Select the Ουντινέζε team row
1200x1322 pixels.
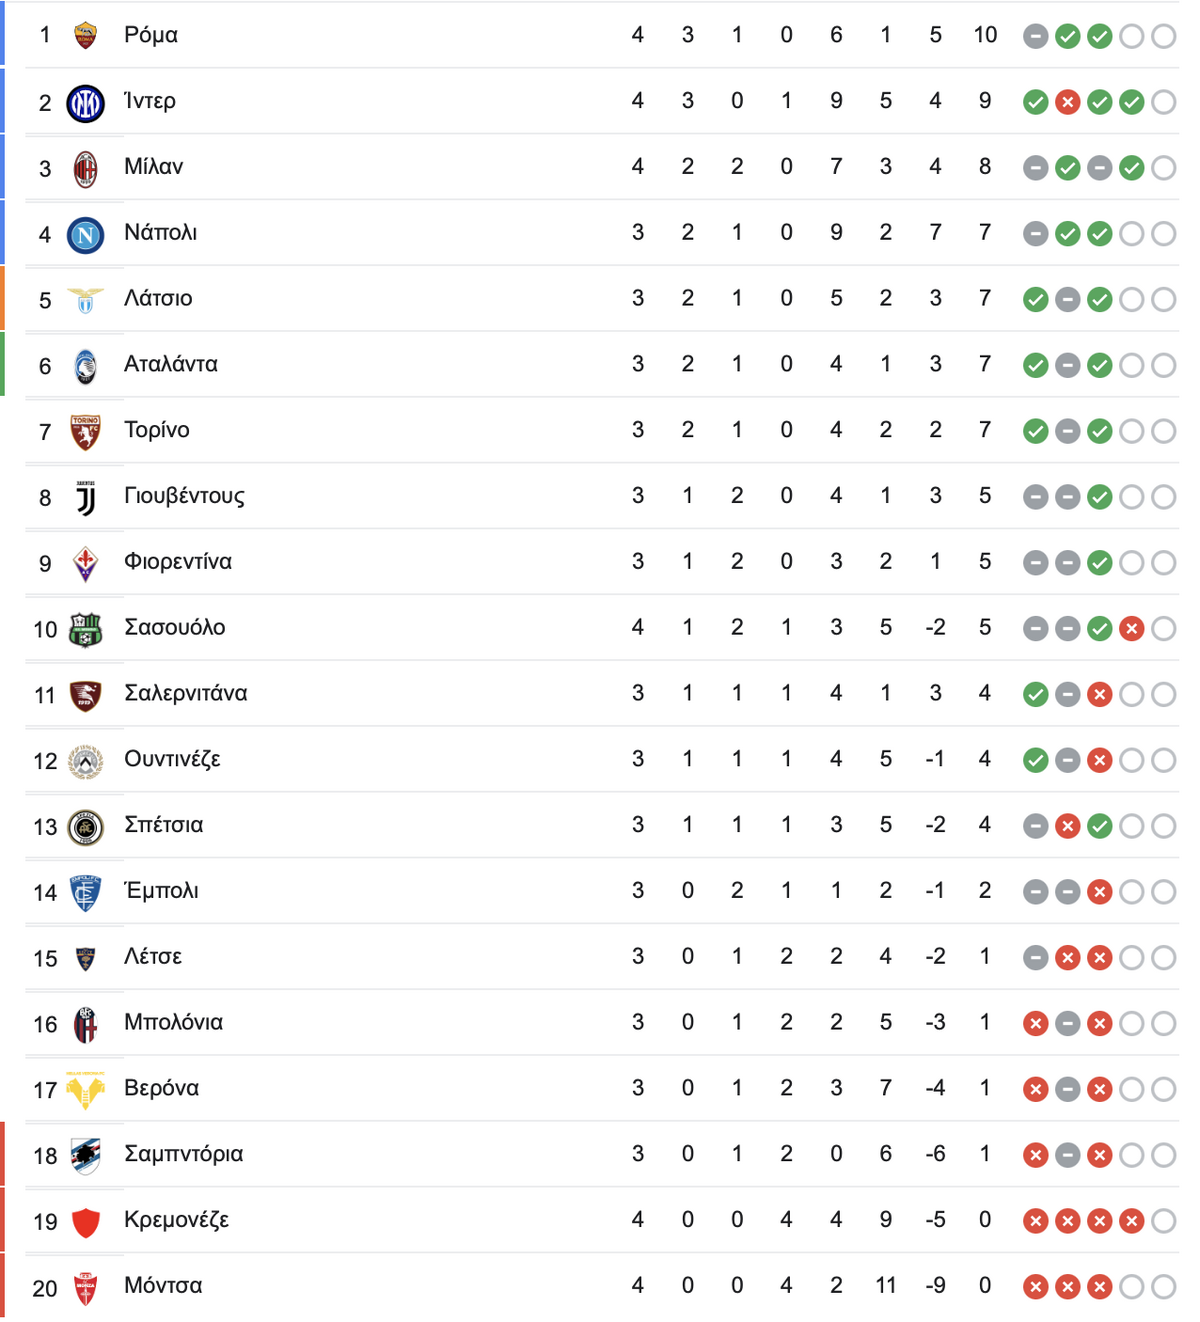click(x=602, y=760)
